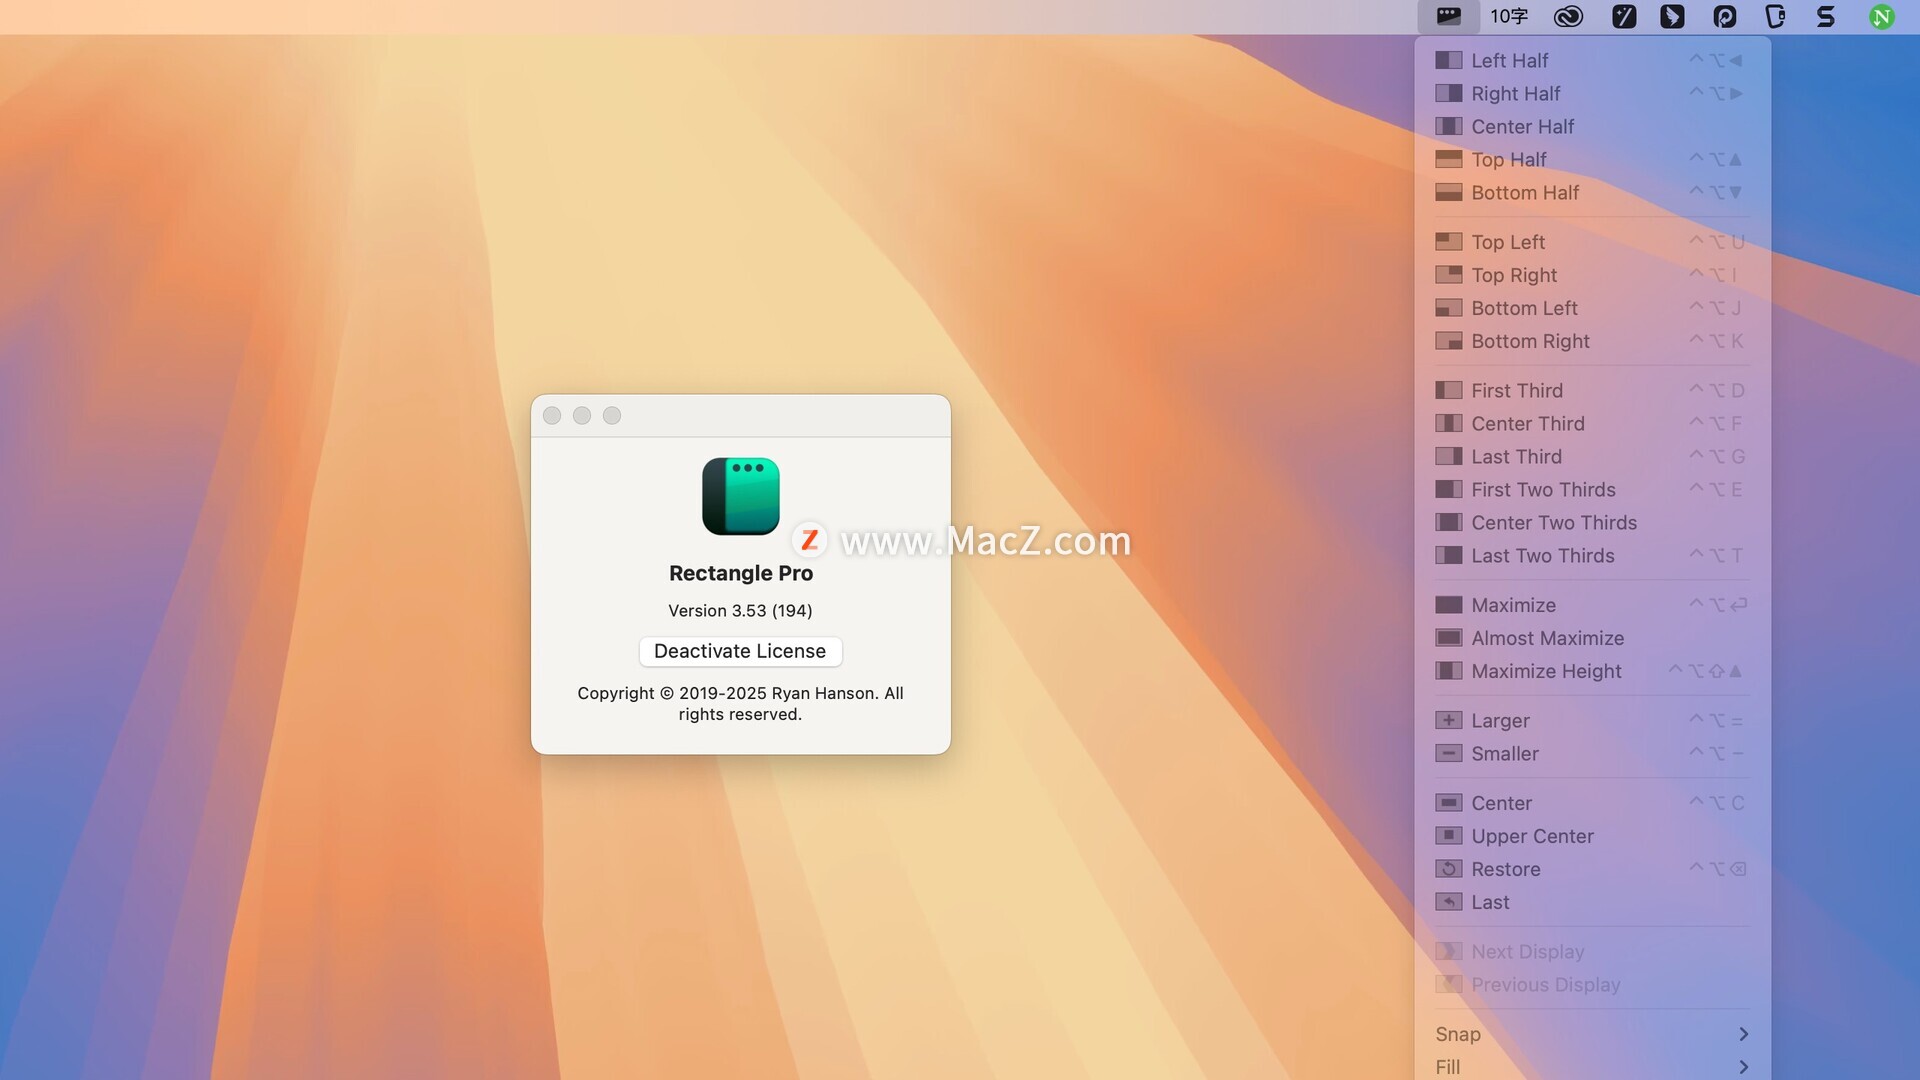Open the Creative Cloud menu bar icon

(1568, 16)
